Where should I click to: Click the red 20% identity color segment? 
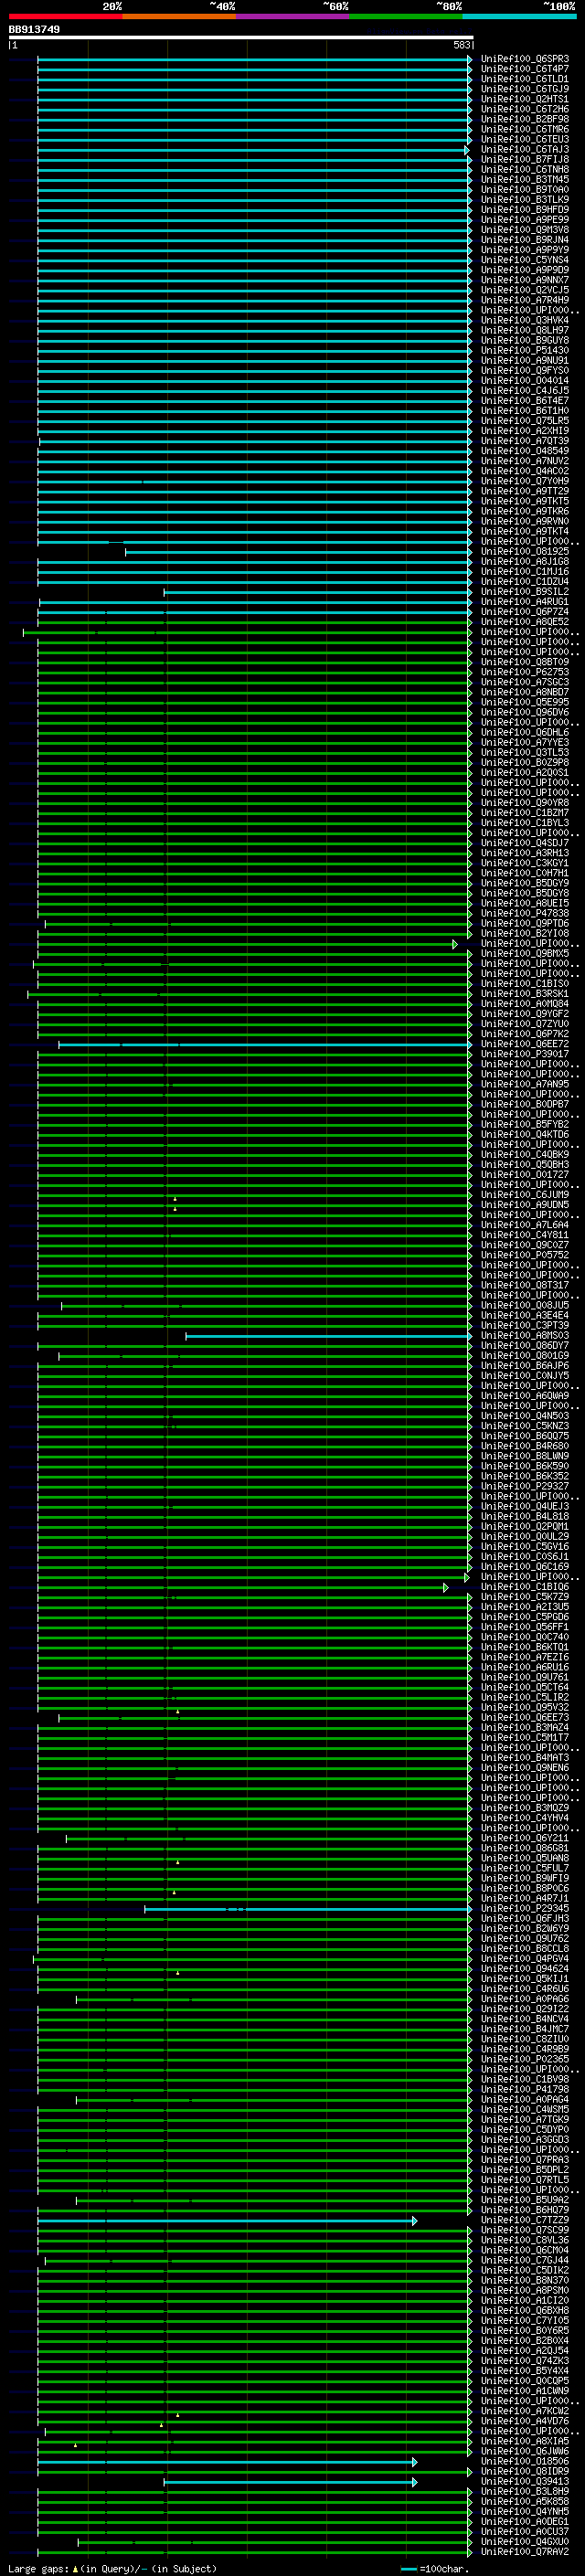[x=65, y=16]
